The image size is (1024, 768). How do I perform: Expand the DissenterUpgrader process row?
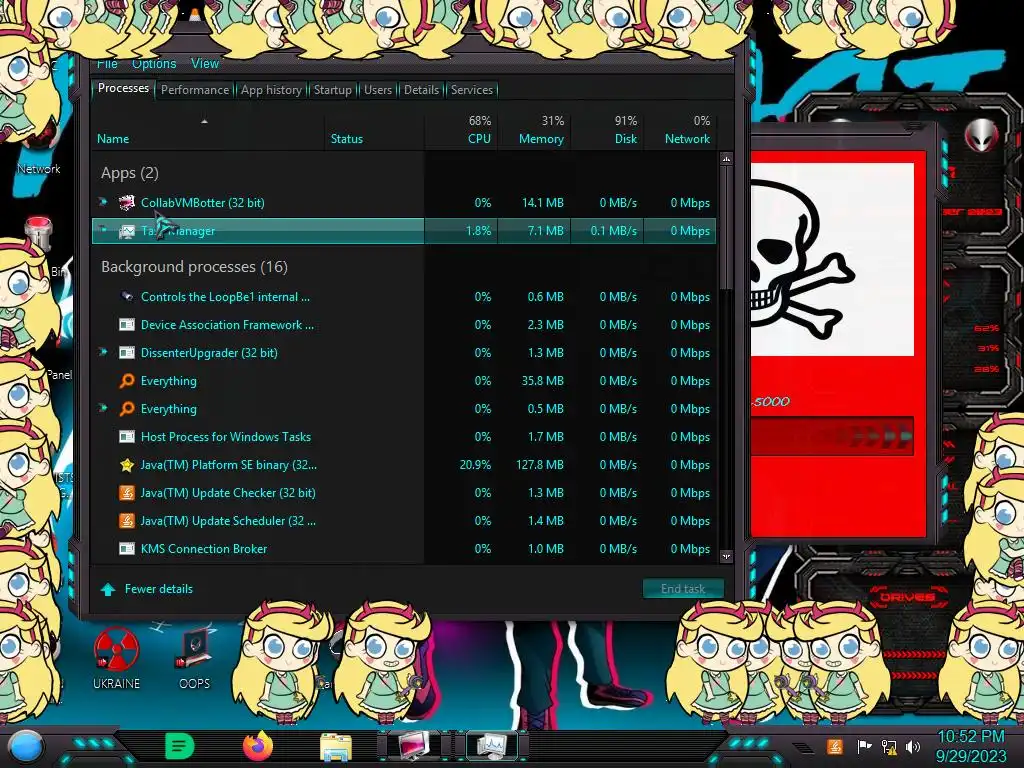pyautogui.click(x=103, y=351)
